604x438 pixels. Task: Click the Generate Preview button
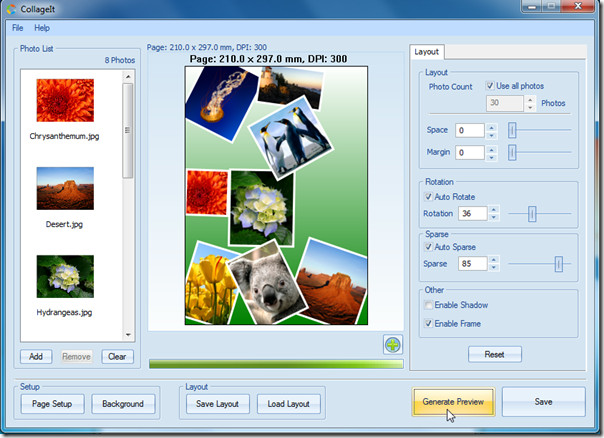click(x=453, y=402)
